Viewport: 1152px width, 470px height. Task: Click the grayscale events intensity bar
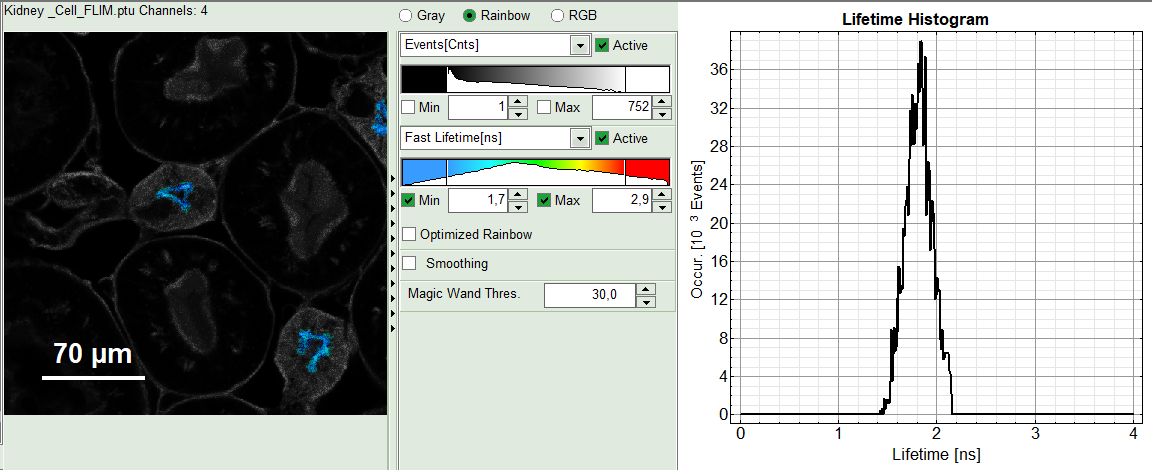(x=535, y=78)
